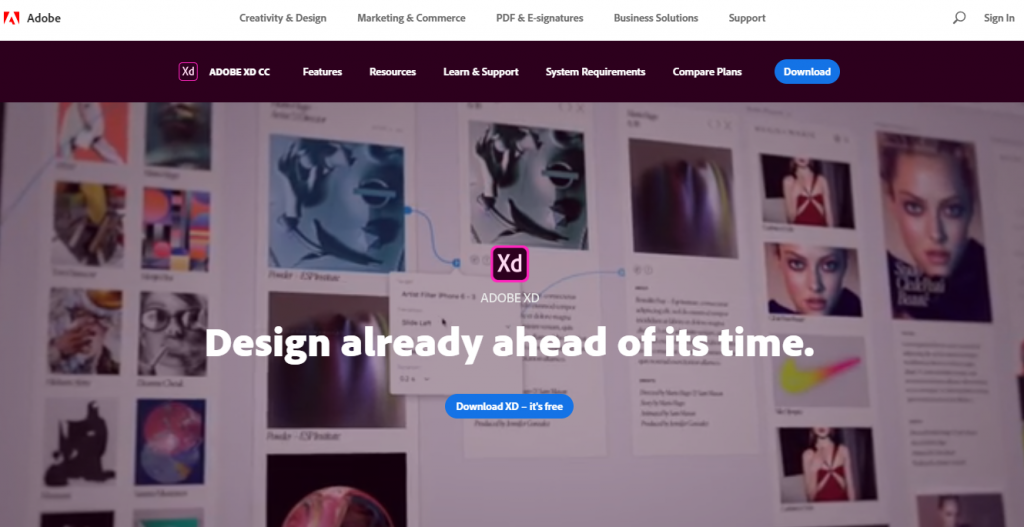Click the blue Download button in navbar

point(807,72)
